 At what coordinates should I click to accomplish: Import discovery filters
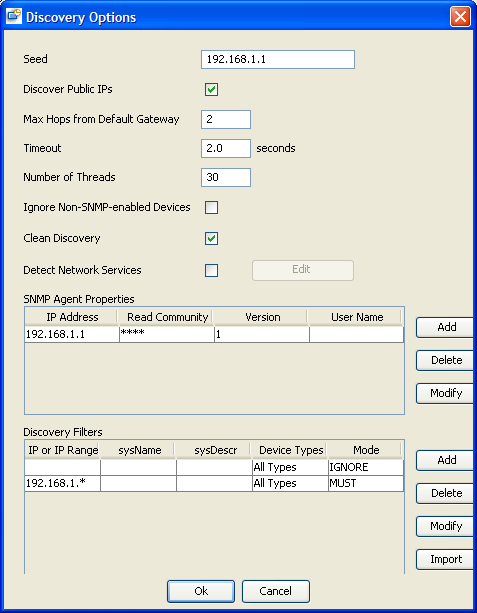(x=446, y=559)
